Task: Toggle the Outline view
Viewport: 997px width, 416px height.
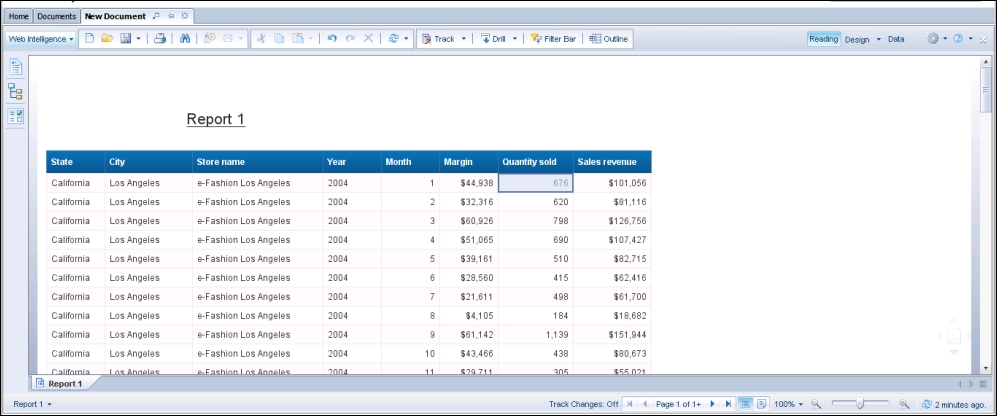Action: point(609,39)
